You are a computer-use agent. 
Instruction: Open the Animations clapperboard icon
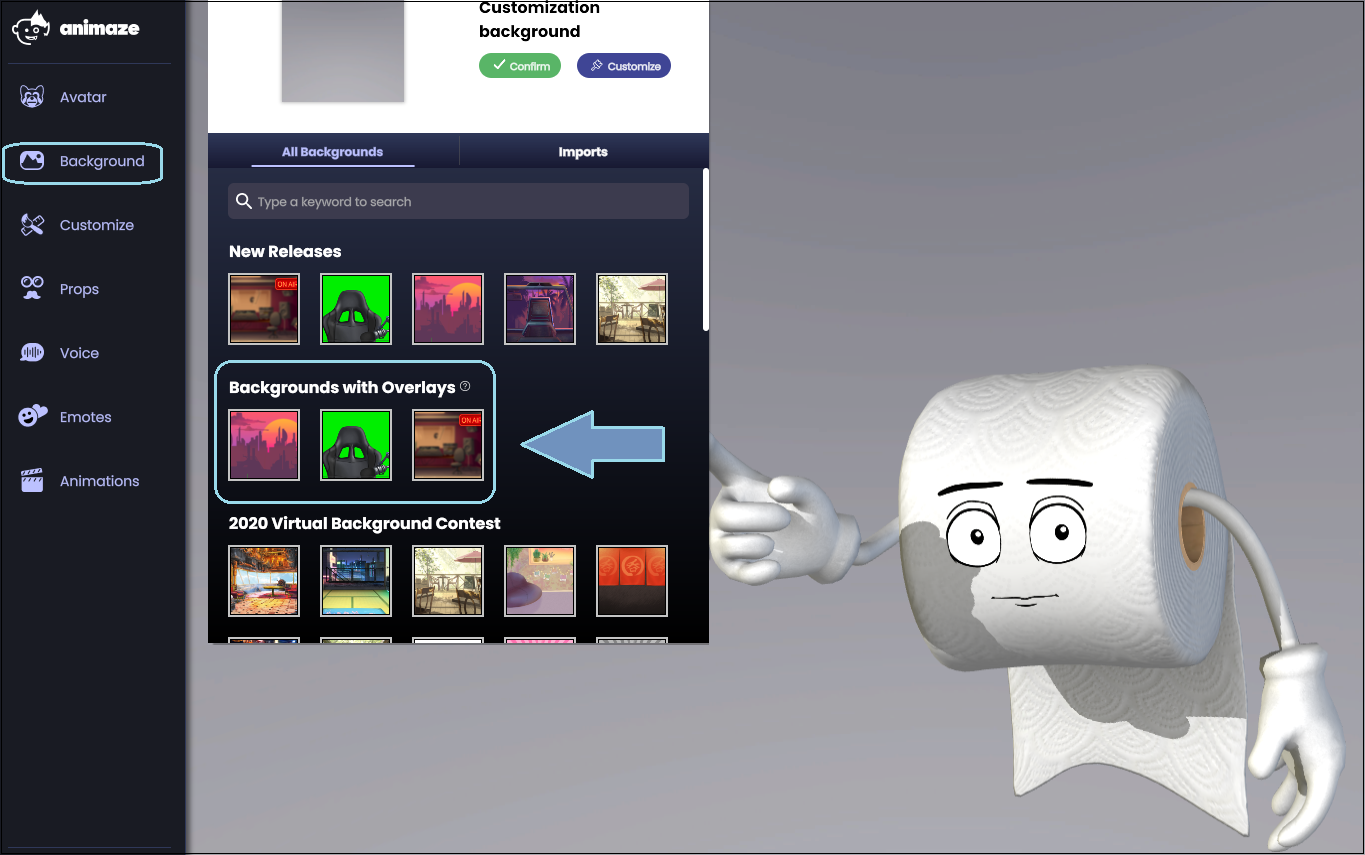(x=32, y=481)
